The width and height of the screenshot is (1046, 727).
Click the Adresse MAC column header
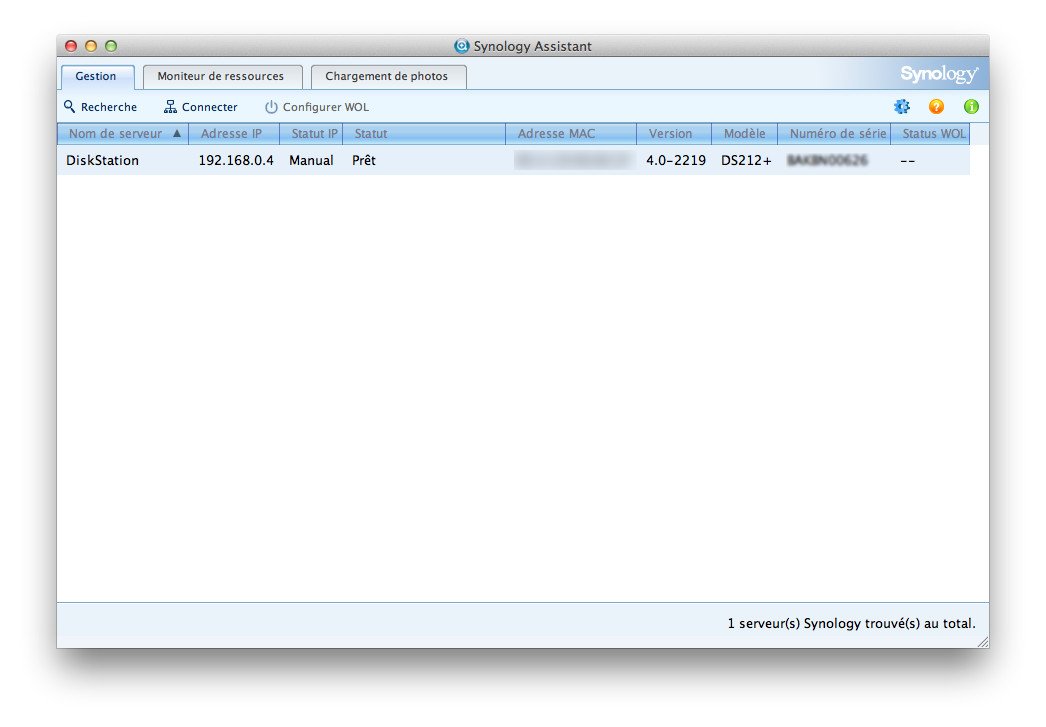[x=556, y=134]
